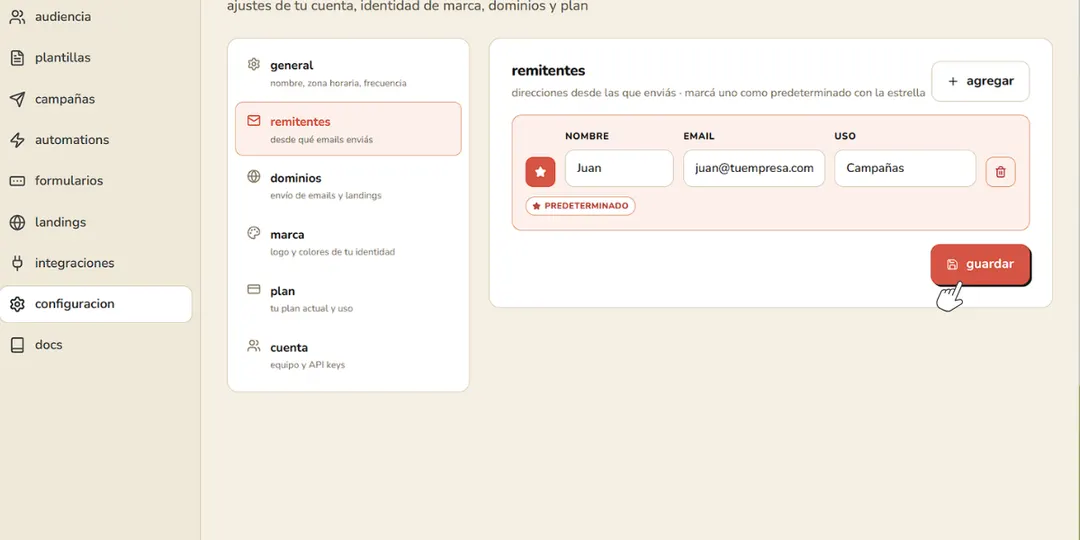Toggle the default star for Juan sender
Screen dimensions: 1080x540
click(x=540, y=172)
